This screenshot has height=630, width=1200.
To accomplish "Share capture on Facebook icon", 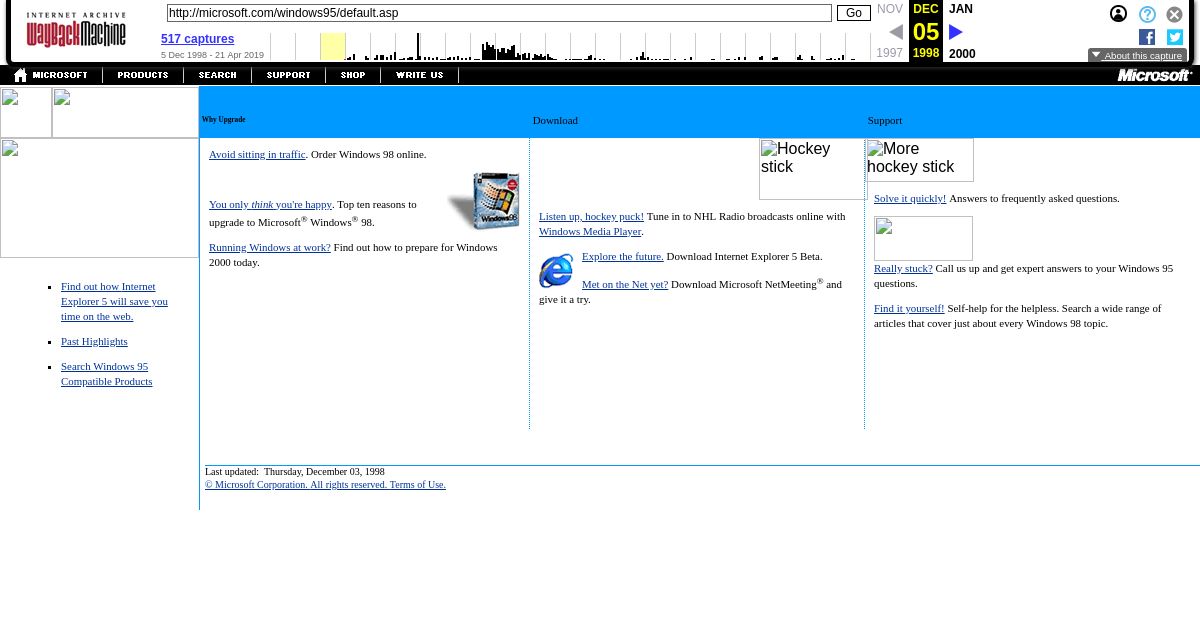I will click(1147, 37).
